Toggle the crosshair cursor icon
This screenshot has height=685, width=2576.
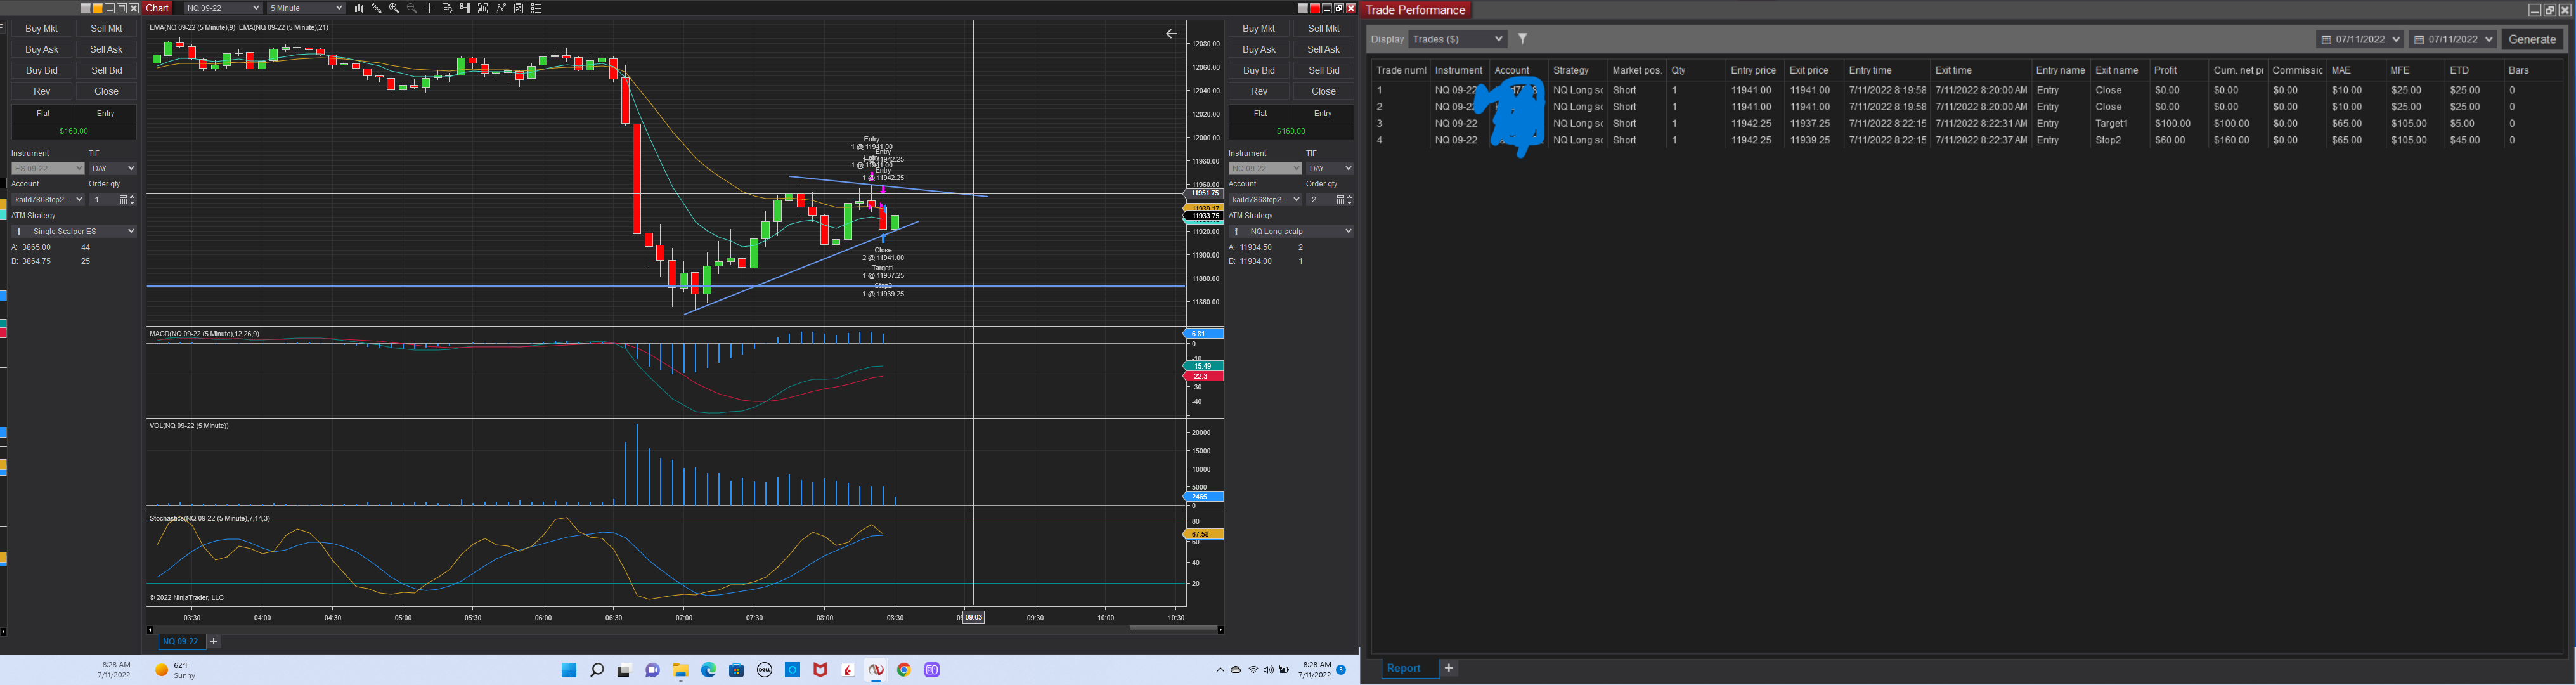coord(430,8)
